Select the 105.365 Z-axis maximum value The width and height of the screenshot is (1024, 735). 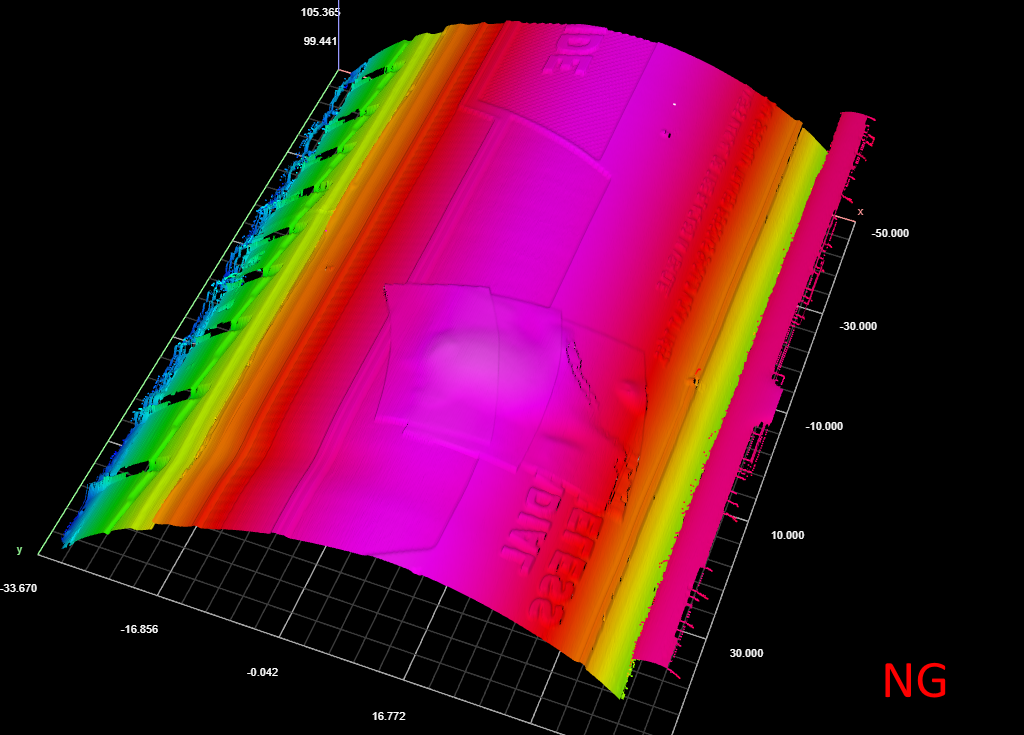(x=320, y=13)
